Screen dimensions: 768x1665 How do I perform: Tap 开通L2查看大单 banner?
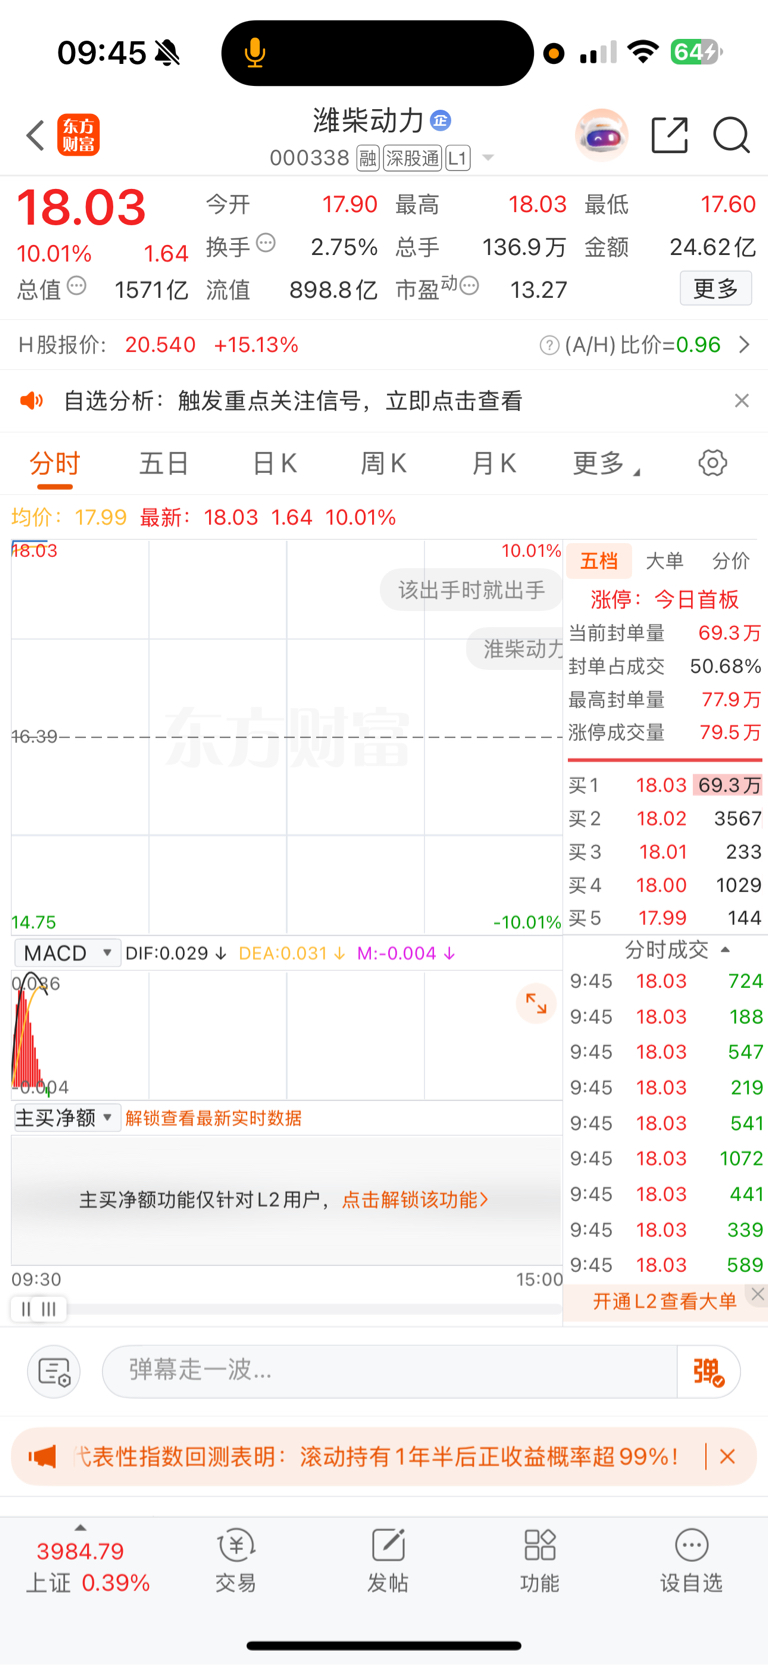664,1301
